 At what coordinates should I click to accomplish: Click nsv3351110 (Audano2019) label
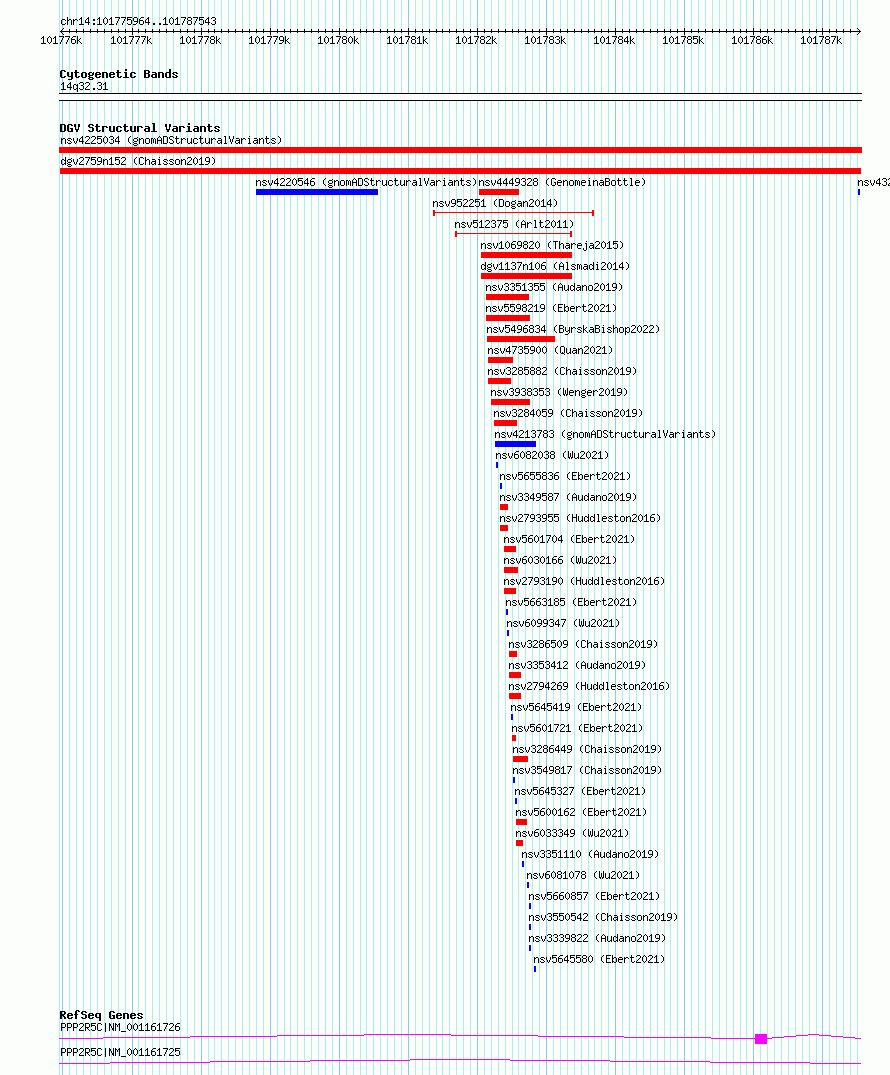[590, 854]
